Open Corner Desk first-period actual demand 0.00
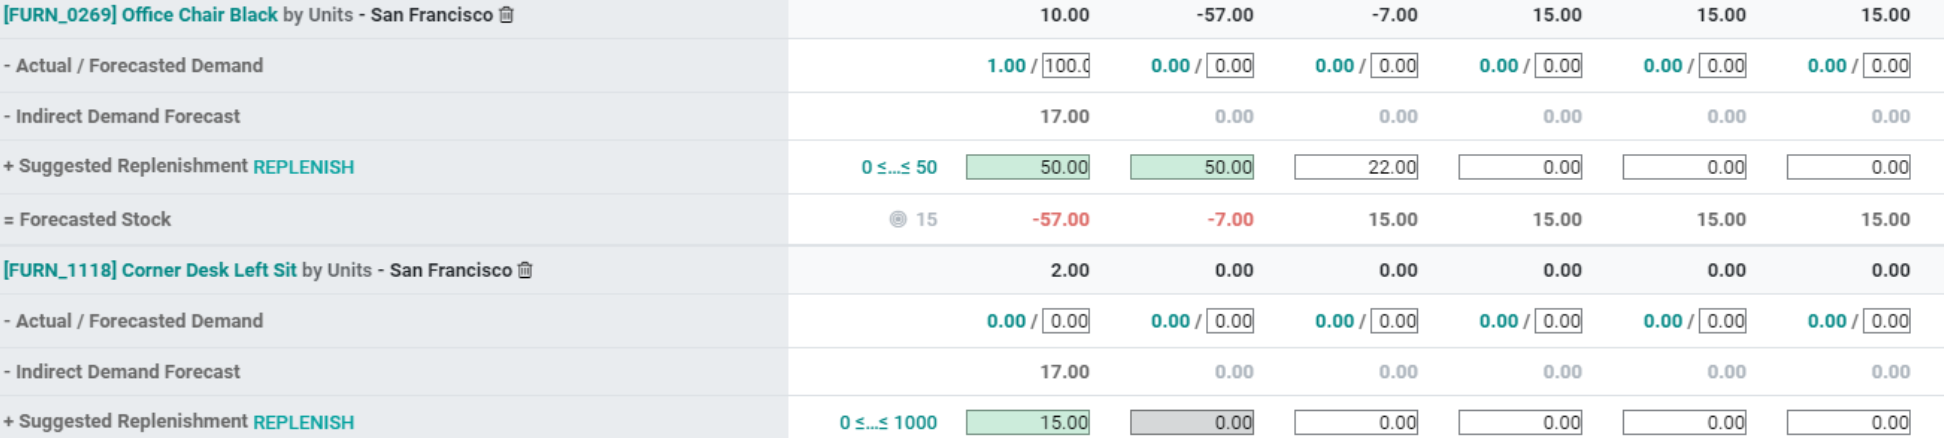1944x438 pixels. pyautogui.click(x=1006, y=321)
